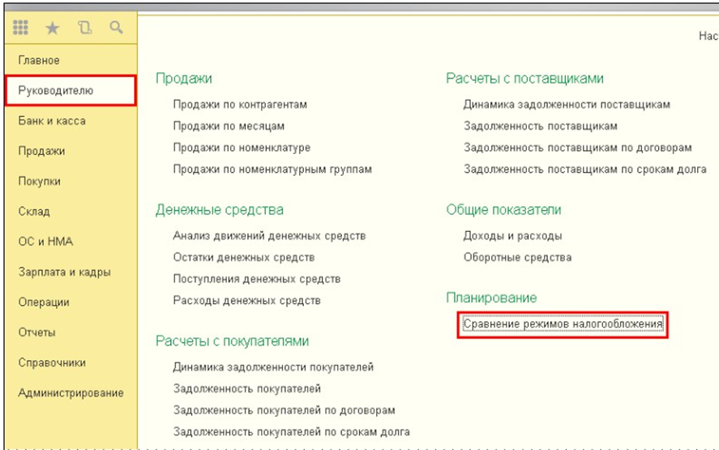This screenshot has width=719, height=450.
Task: Open Задолженность покупателей report
Action: pos(247,389)
